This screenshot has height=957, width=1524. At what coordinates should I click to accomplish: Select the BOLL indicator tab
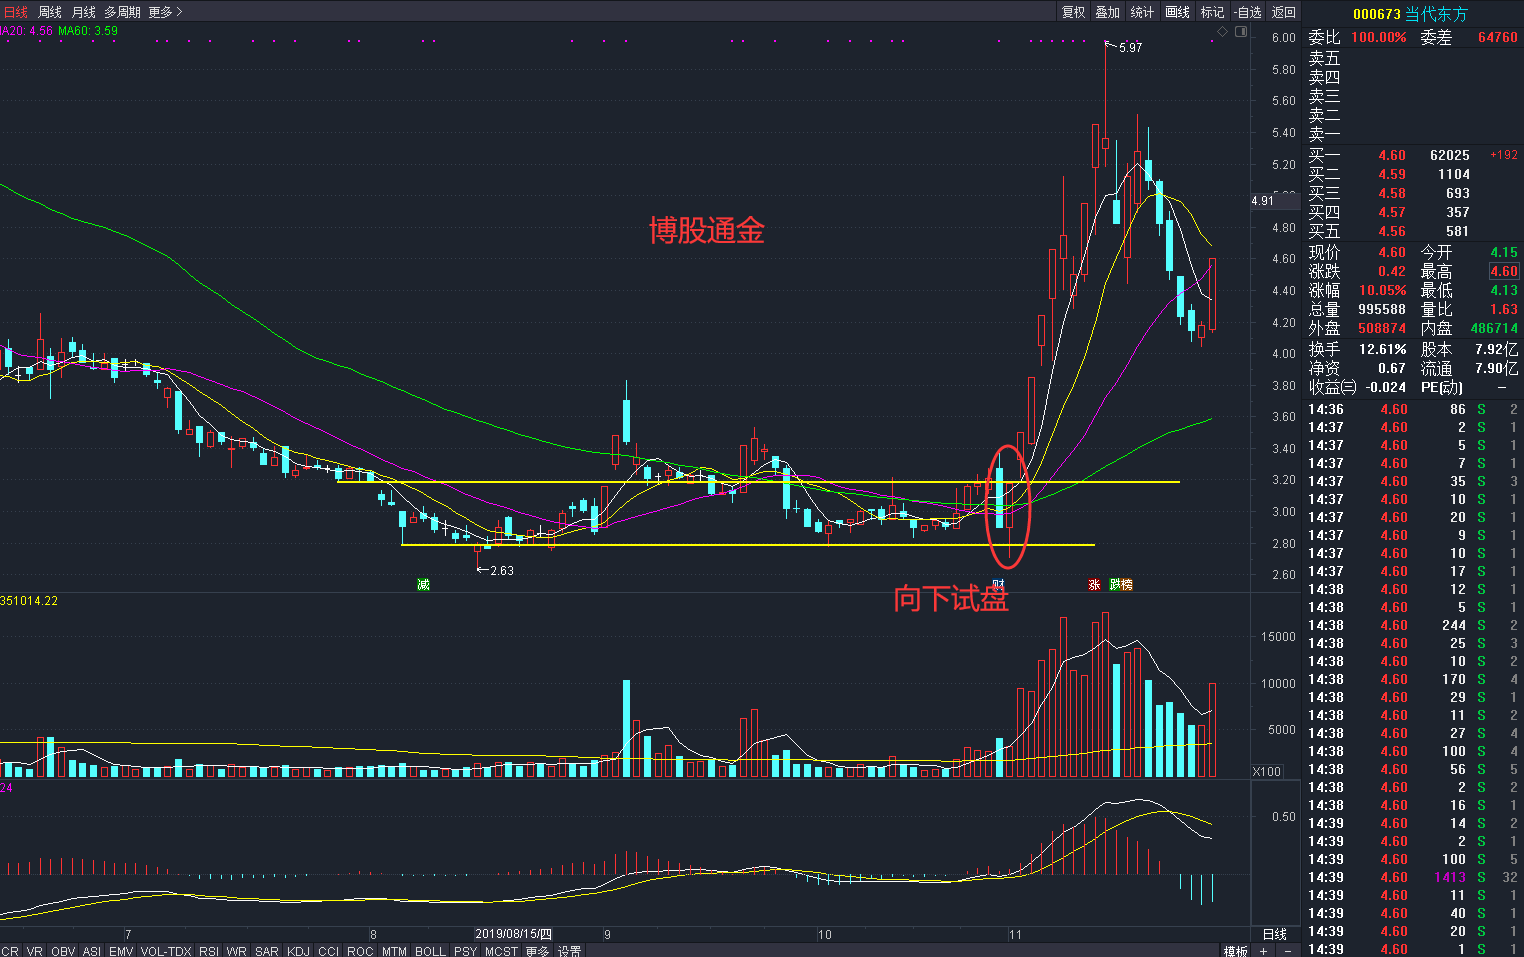[x=430, y=951]
